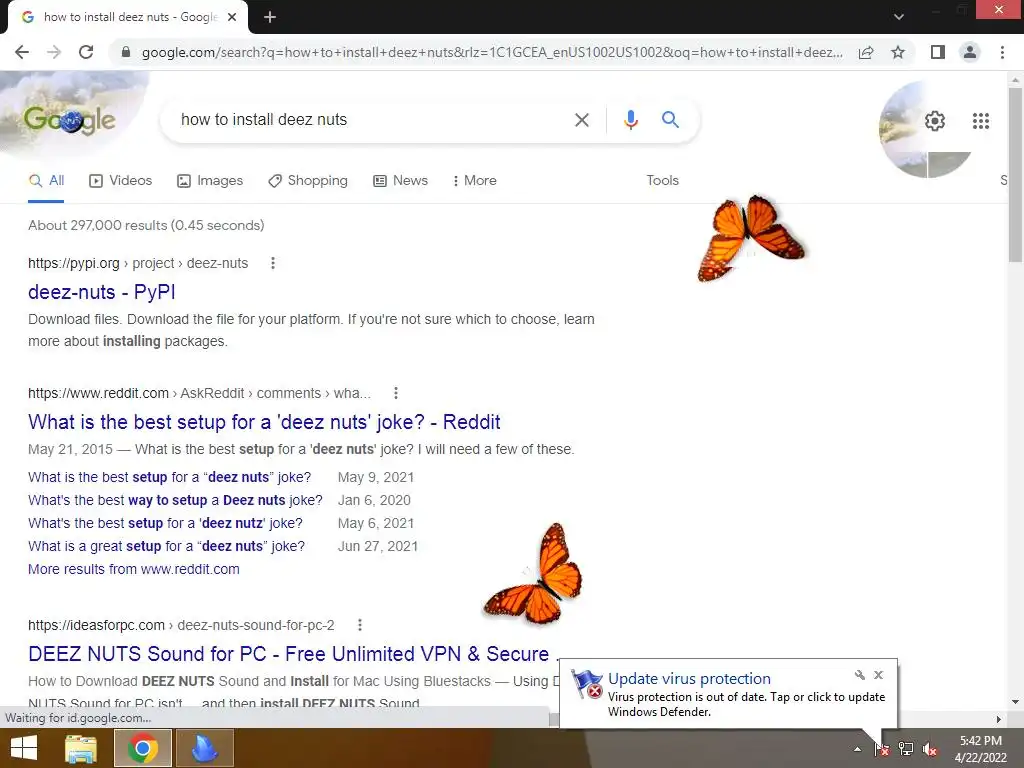Click the 'About 297,000 results' text
This screenshot has width=1024, height=768.
[146, 225]
